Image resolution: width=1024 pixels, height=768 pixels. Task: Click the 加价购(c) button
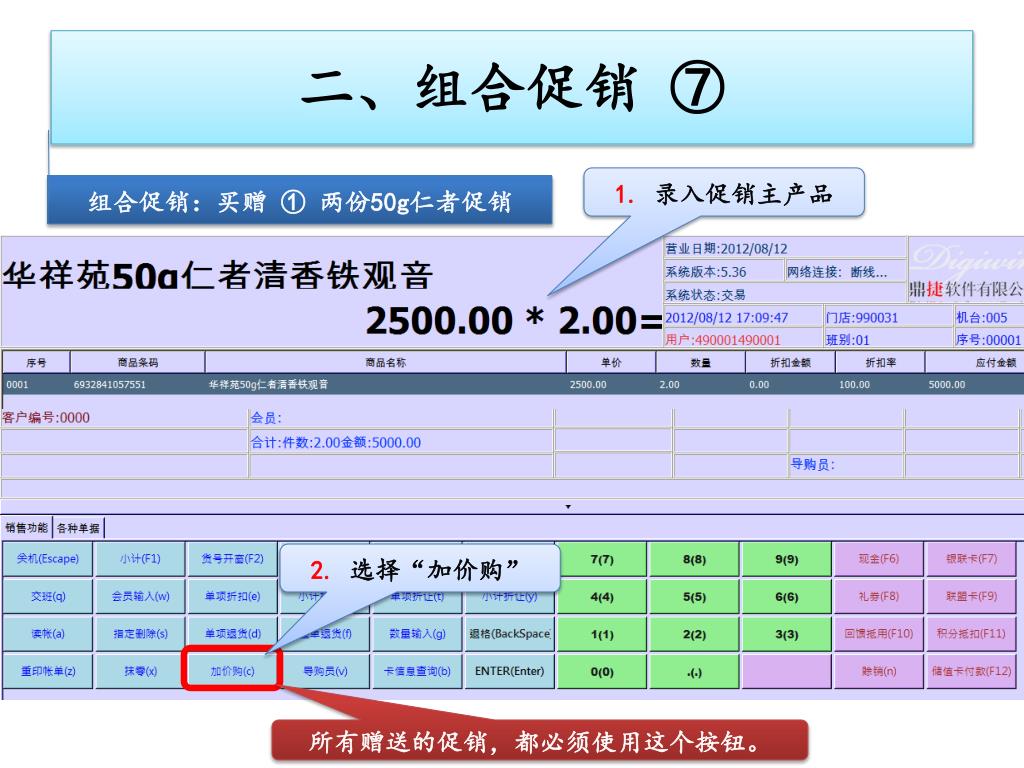pos(232,671)
